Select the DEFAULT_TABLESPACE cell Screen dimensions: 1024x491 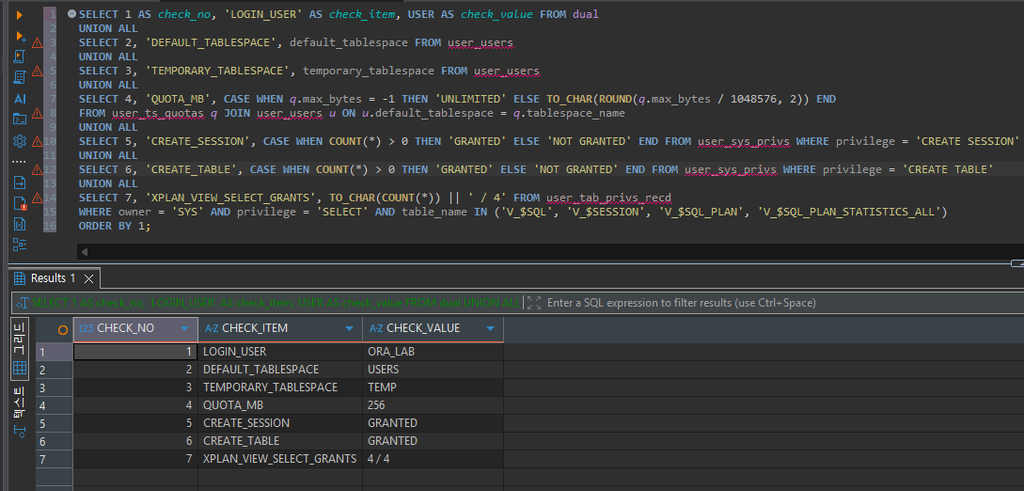coord(280,370)
